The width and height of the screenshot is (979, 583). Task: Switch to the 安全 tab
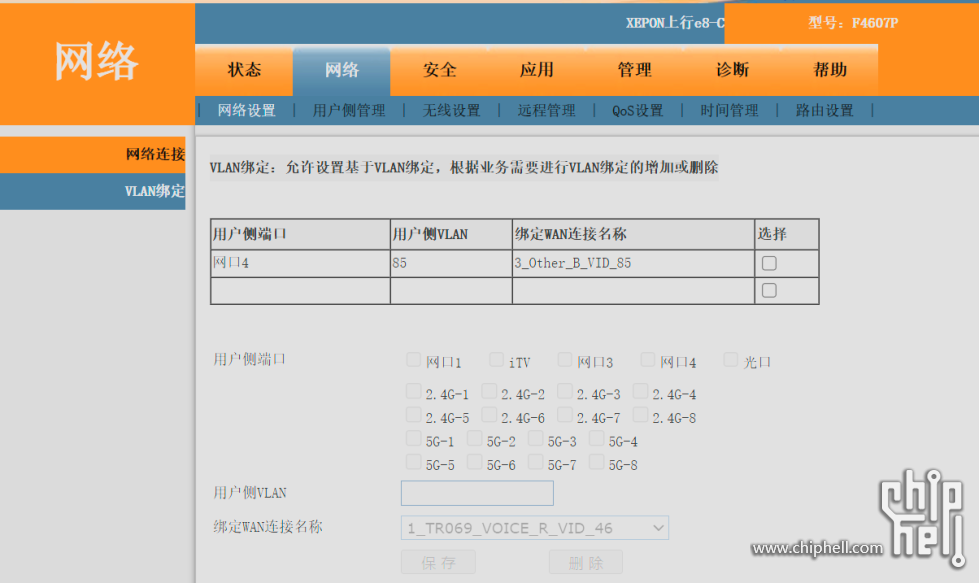click(x=440, y=70)
